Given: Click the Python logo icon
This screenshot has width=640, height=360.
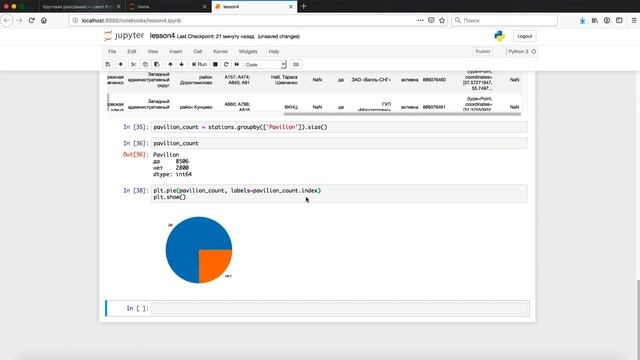Looking at the screenshot, I should (499, 36).
